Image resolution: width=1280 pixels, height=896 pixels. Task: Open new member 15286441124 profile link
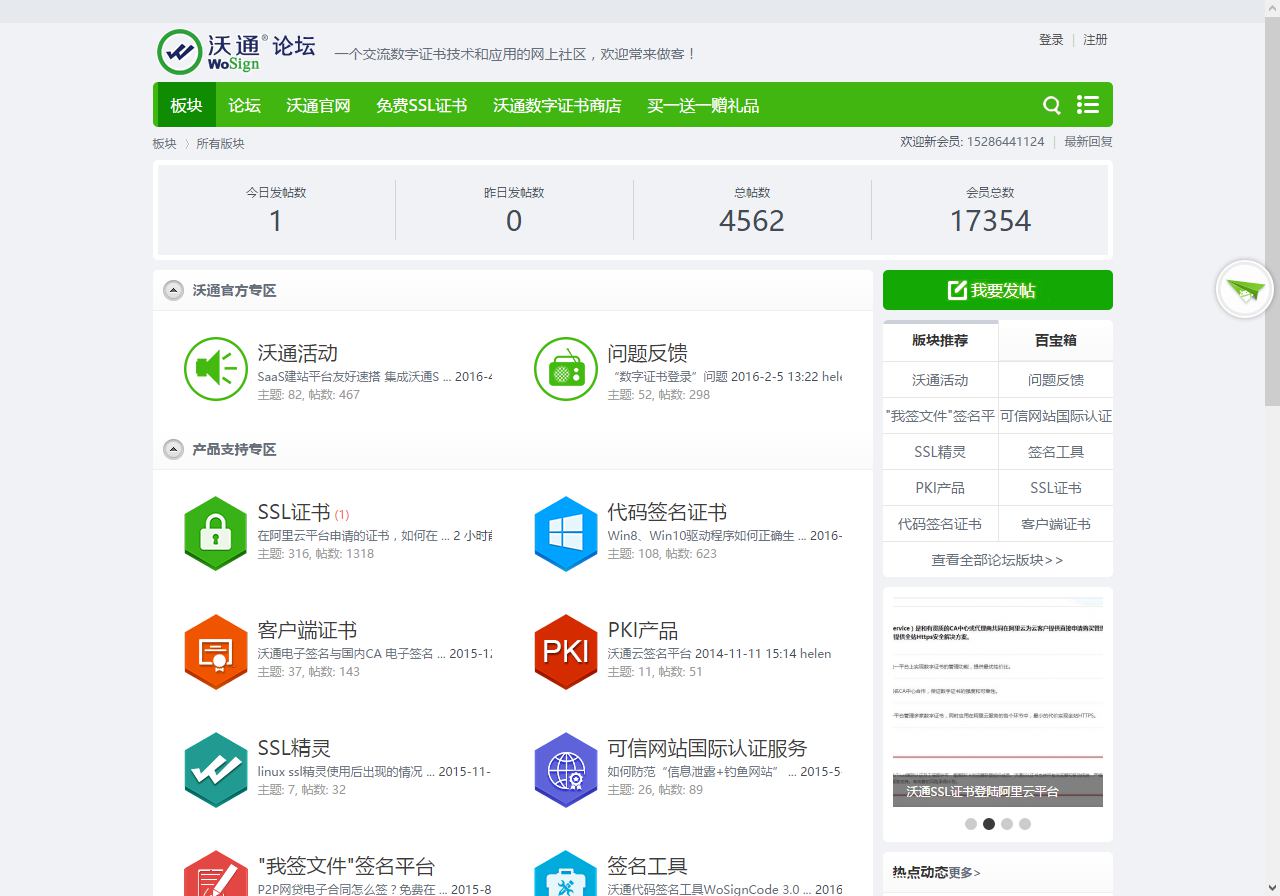point(1005,142)
